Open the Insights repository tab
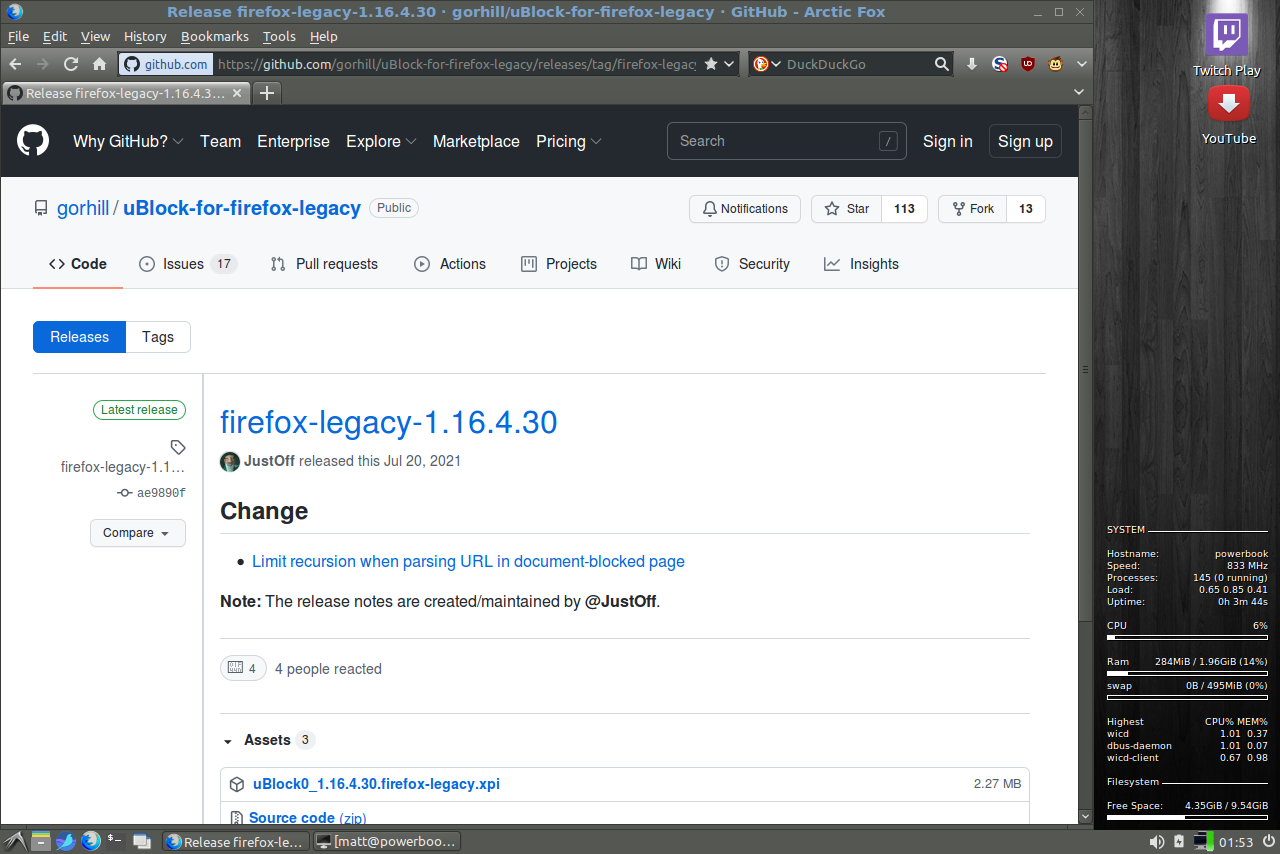Screen dimensions: 1280x854 pos(861,264)
